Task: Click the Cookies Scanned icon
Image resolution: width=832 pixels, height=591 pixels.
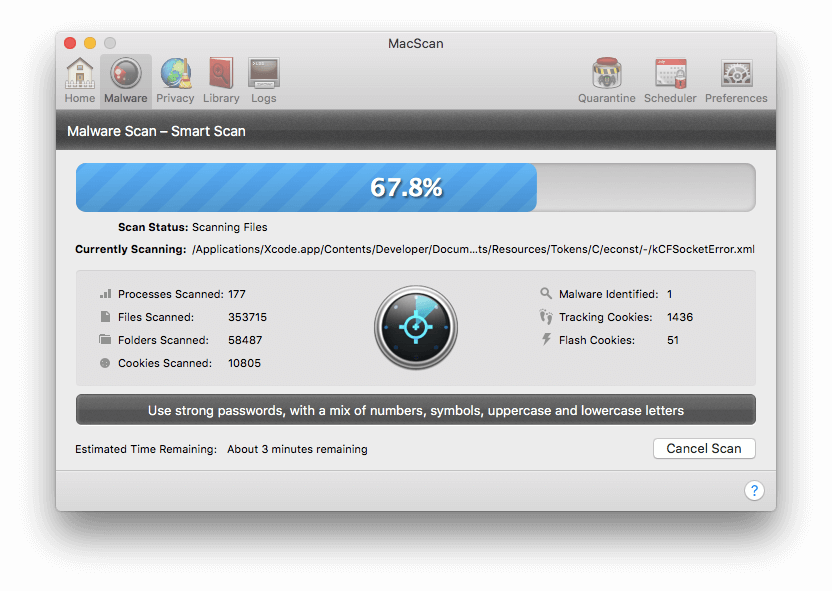Action: click(106, 363)
